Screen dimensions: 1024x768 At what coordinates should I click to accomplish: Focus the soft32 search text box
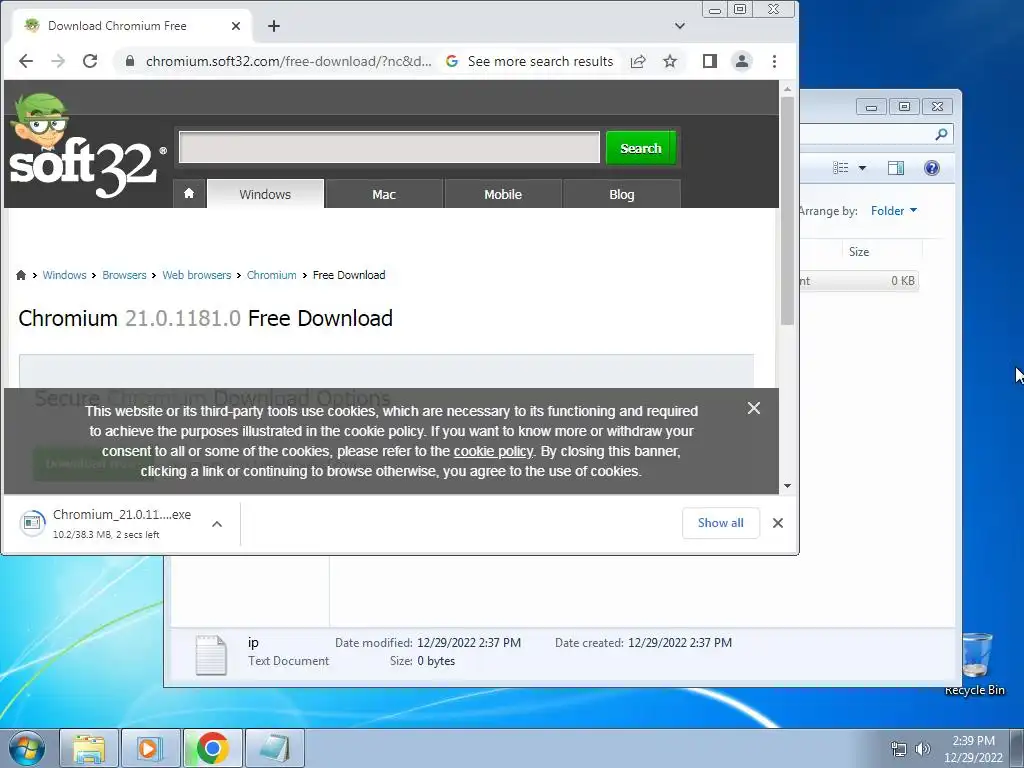pyautogui.click(x=389, y=148)
